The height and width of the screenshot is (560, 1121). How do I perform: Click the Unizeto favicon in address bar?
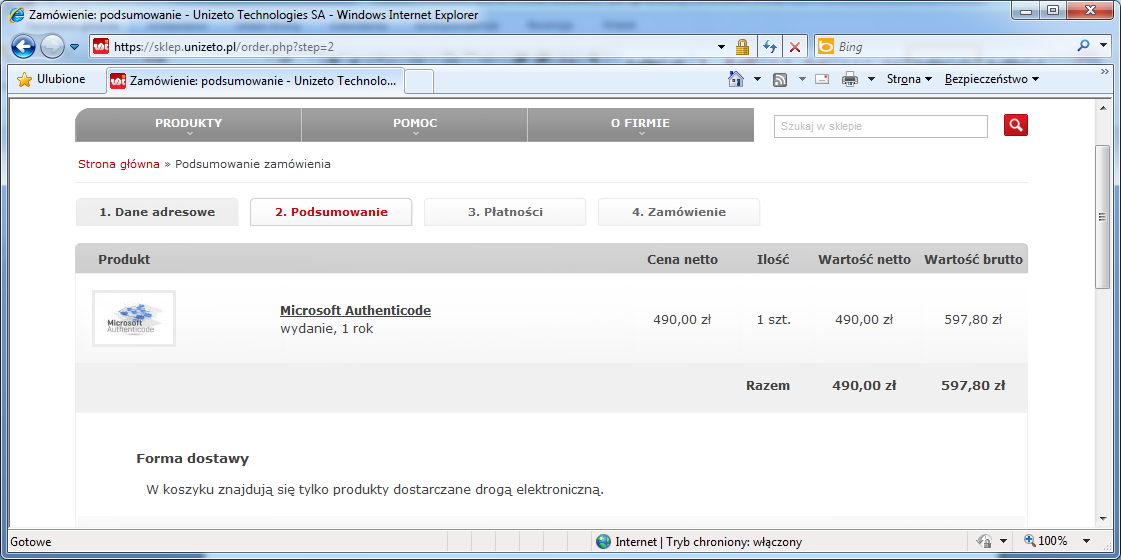coord(101,47)
